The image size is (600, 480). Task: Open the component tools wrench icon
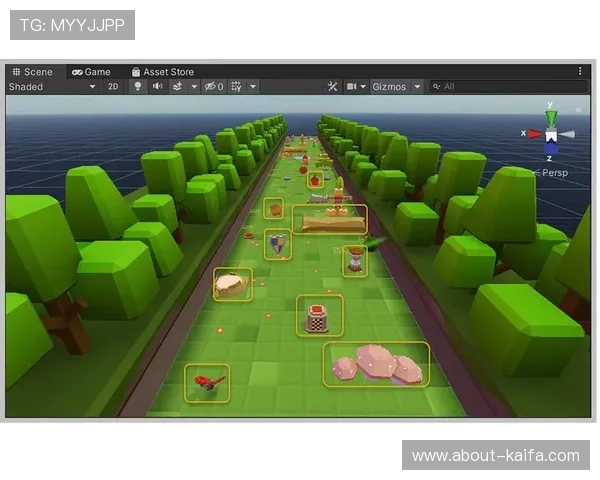pyautogui.click(x=333, y=87)
